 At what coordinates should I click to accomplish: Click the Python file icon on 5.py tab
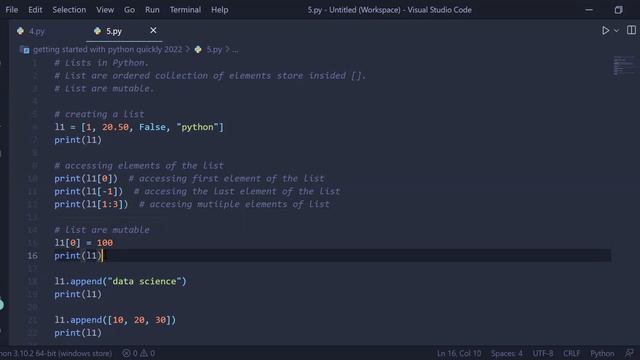pos(97,31)
